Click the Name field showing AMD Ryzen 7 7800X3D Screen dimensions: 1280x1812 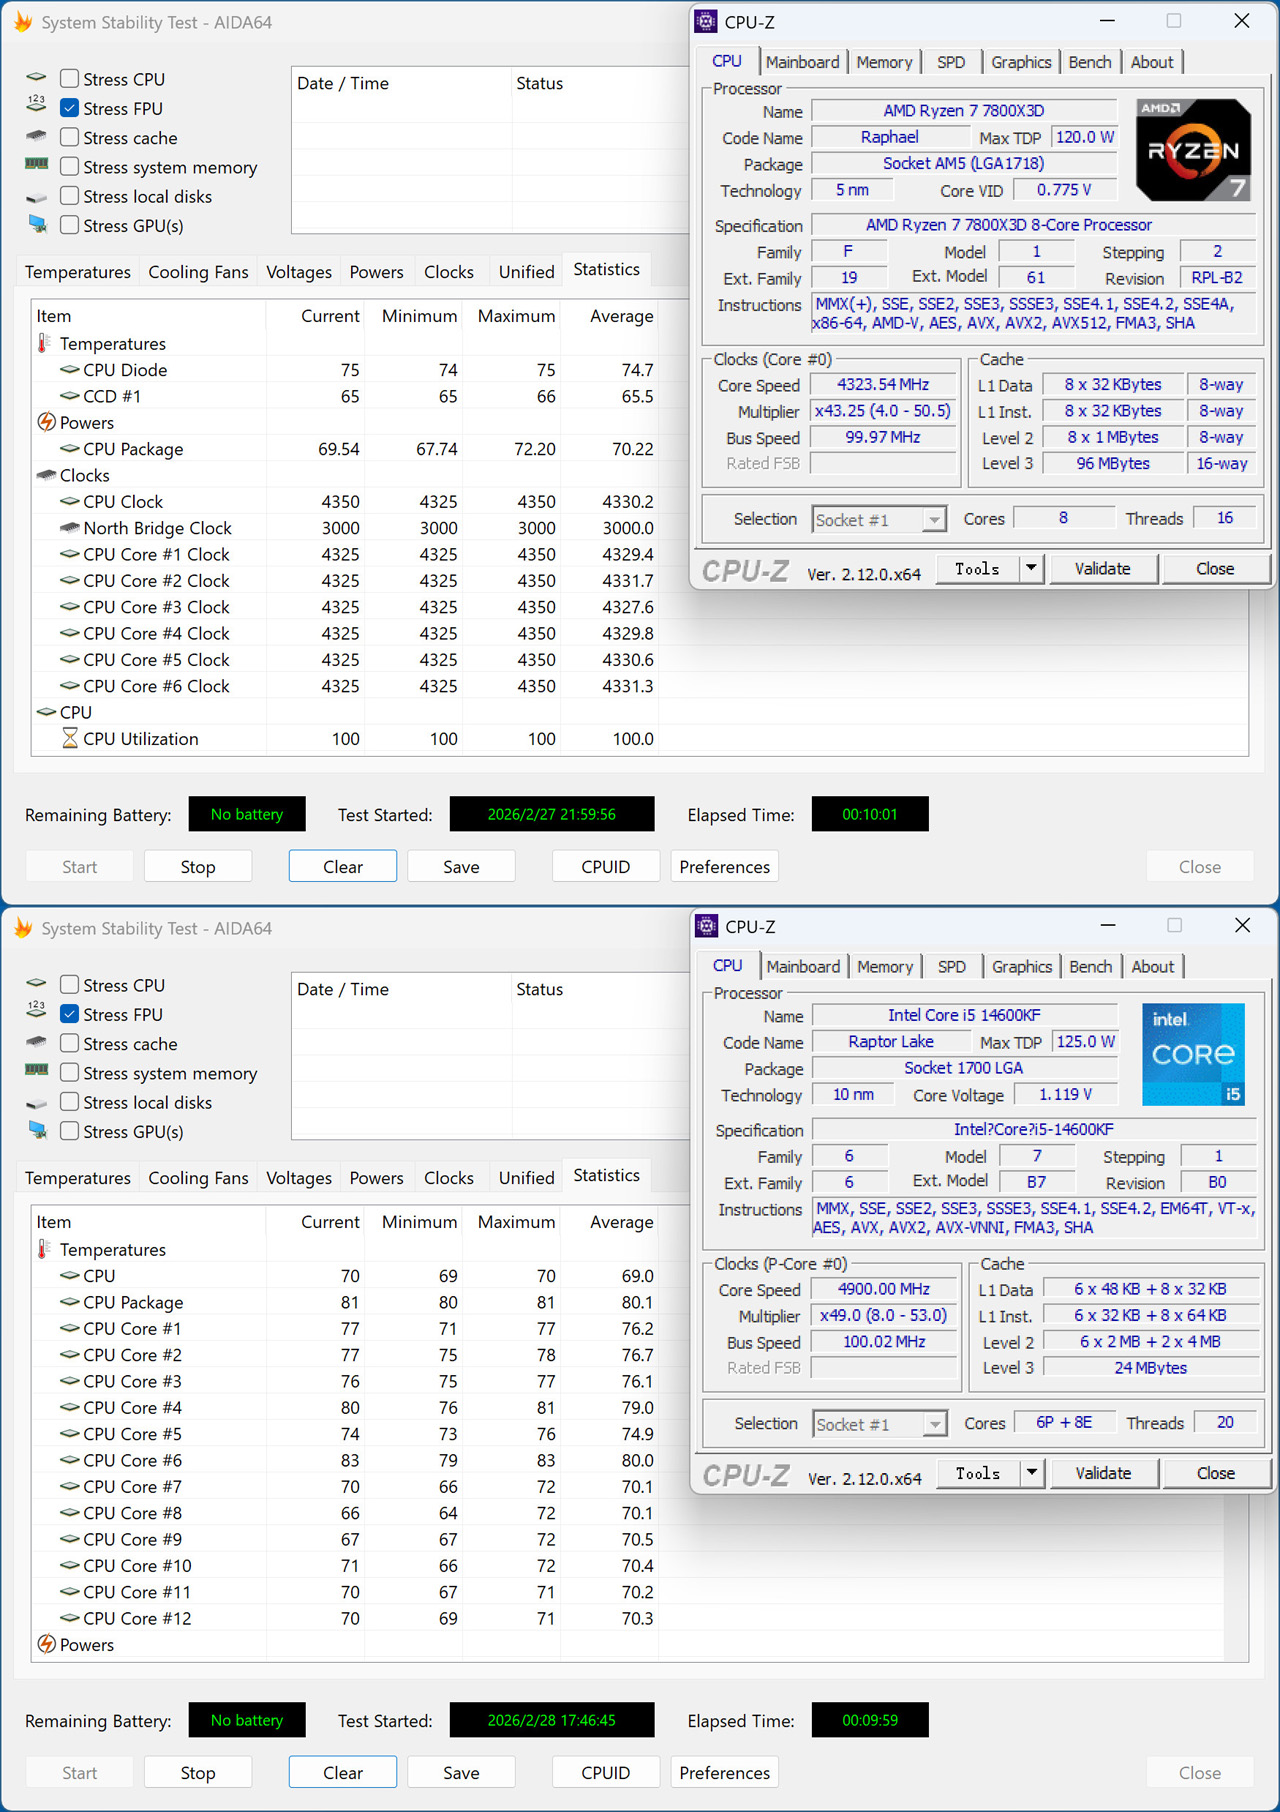[964, 111]
